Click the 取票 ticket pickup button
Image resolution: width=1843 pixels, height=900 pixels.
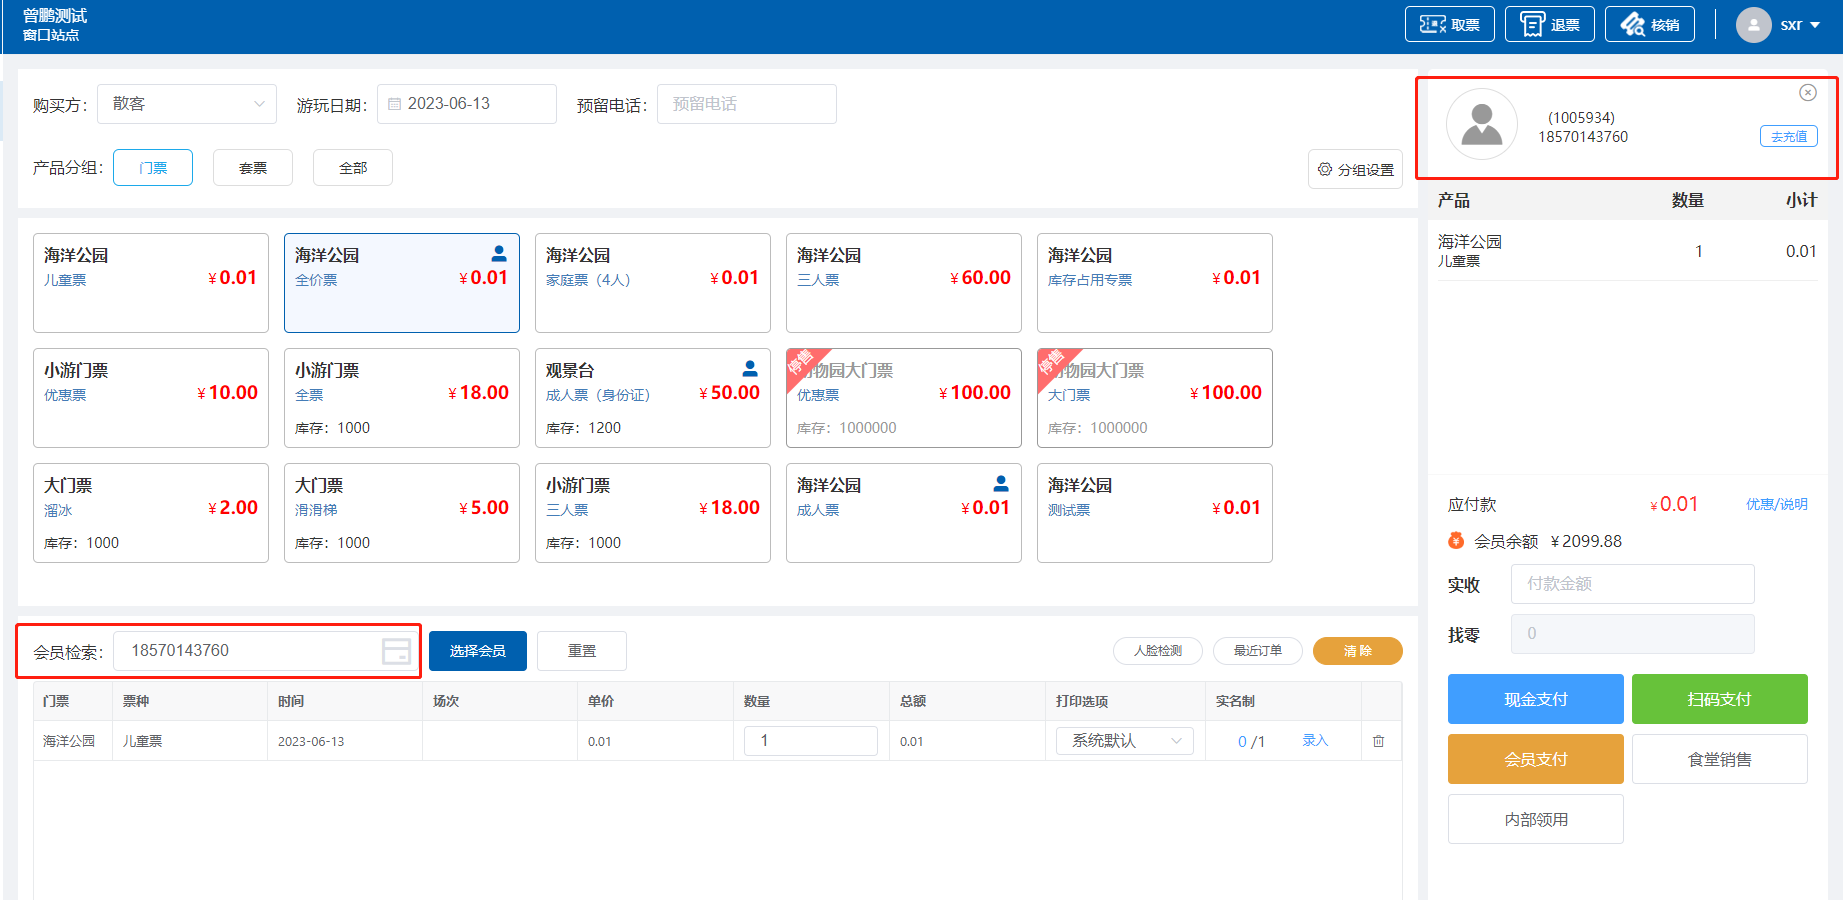(1449, 25)
